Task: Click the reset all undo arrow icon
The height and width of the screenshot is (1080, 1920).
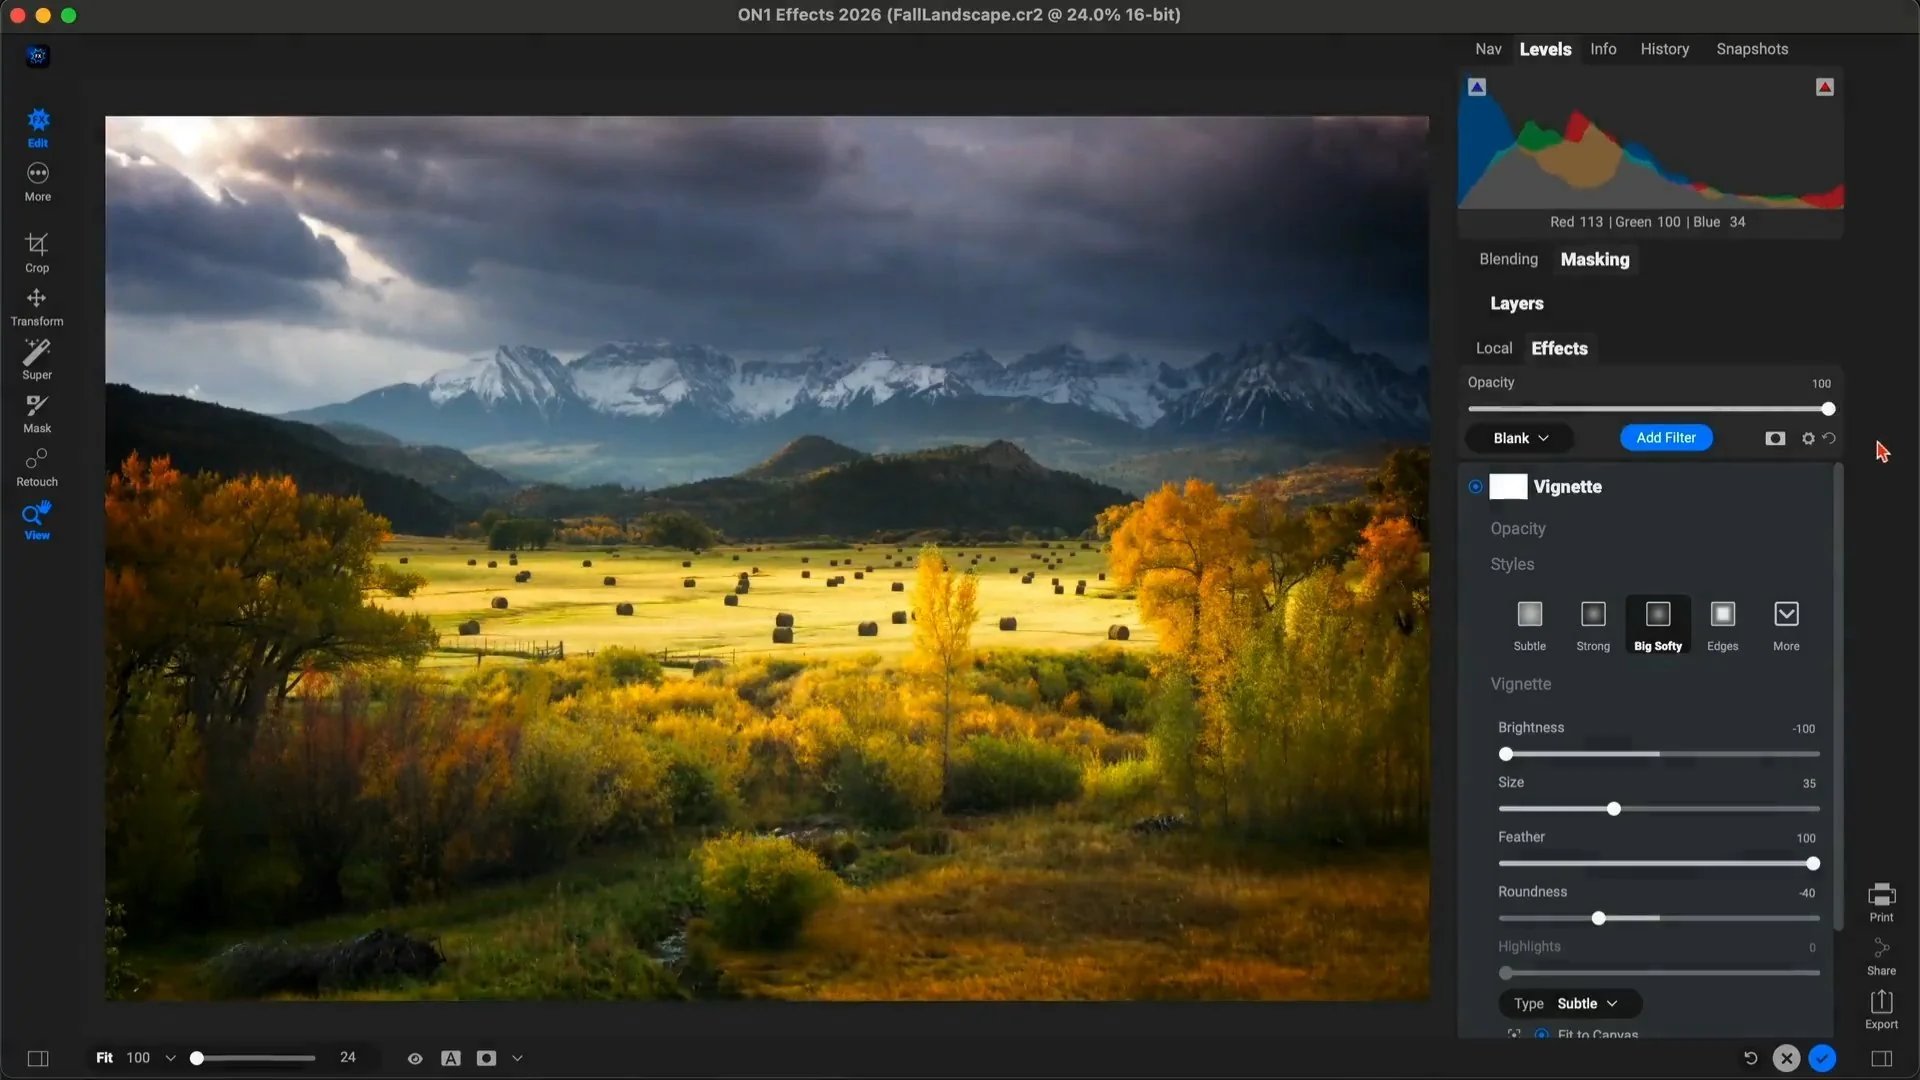Action: (x=1750, y=1058)
